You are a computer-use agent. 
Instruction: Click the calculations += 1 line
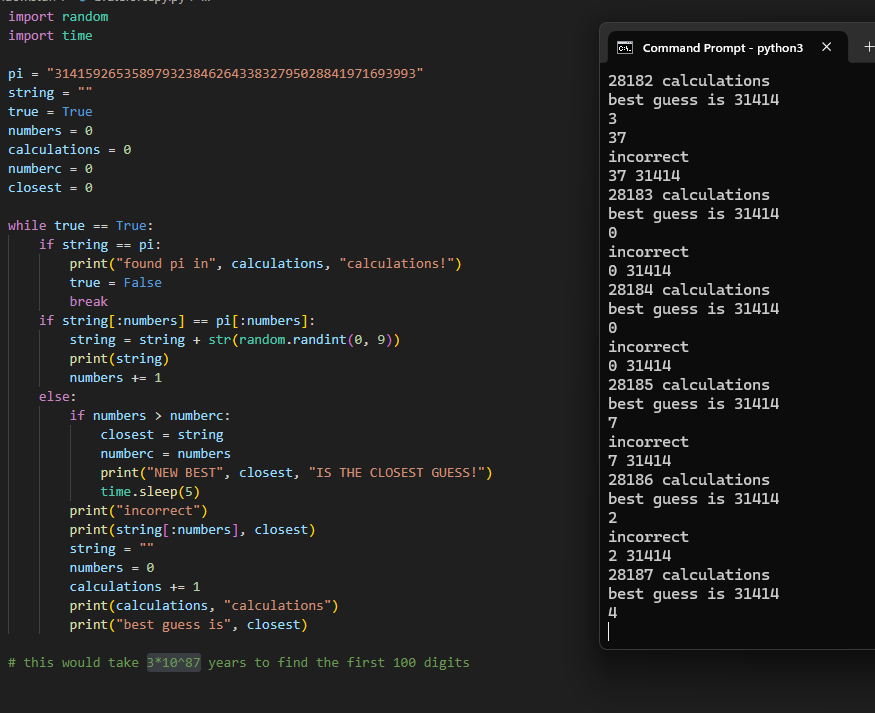click(x=136, y=586)
